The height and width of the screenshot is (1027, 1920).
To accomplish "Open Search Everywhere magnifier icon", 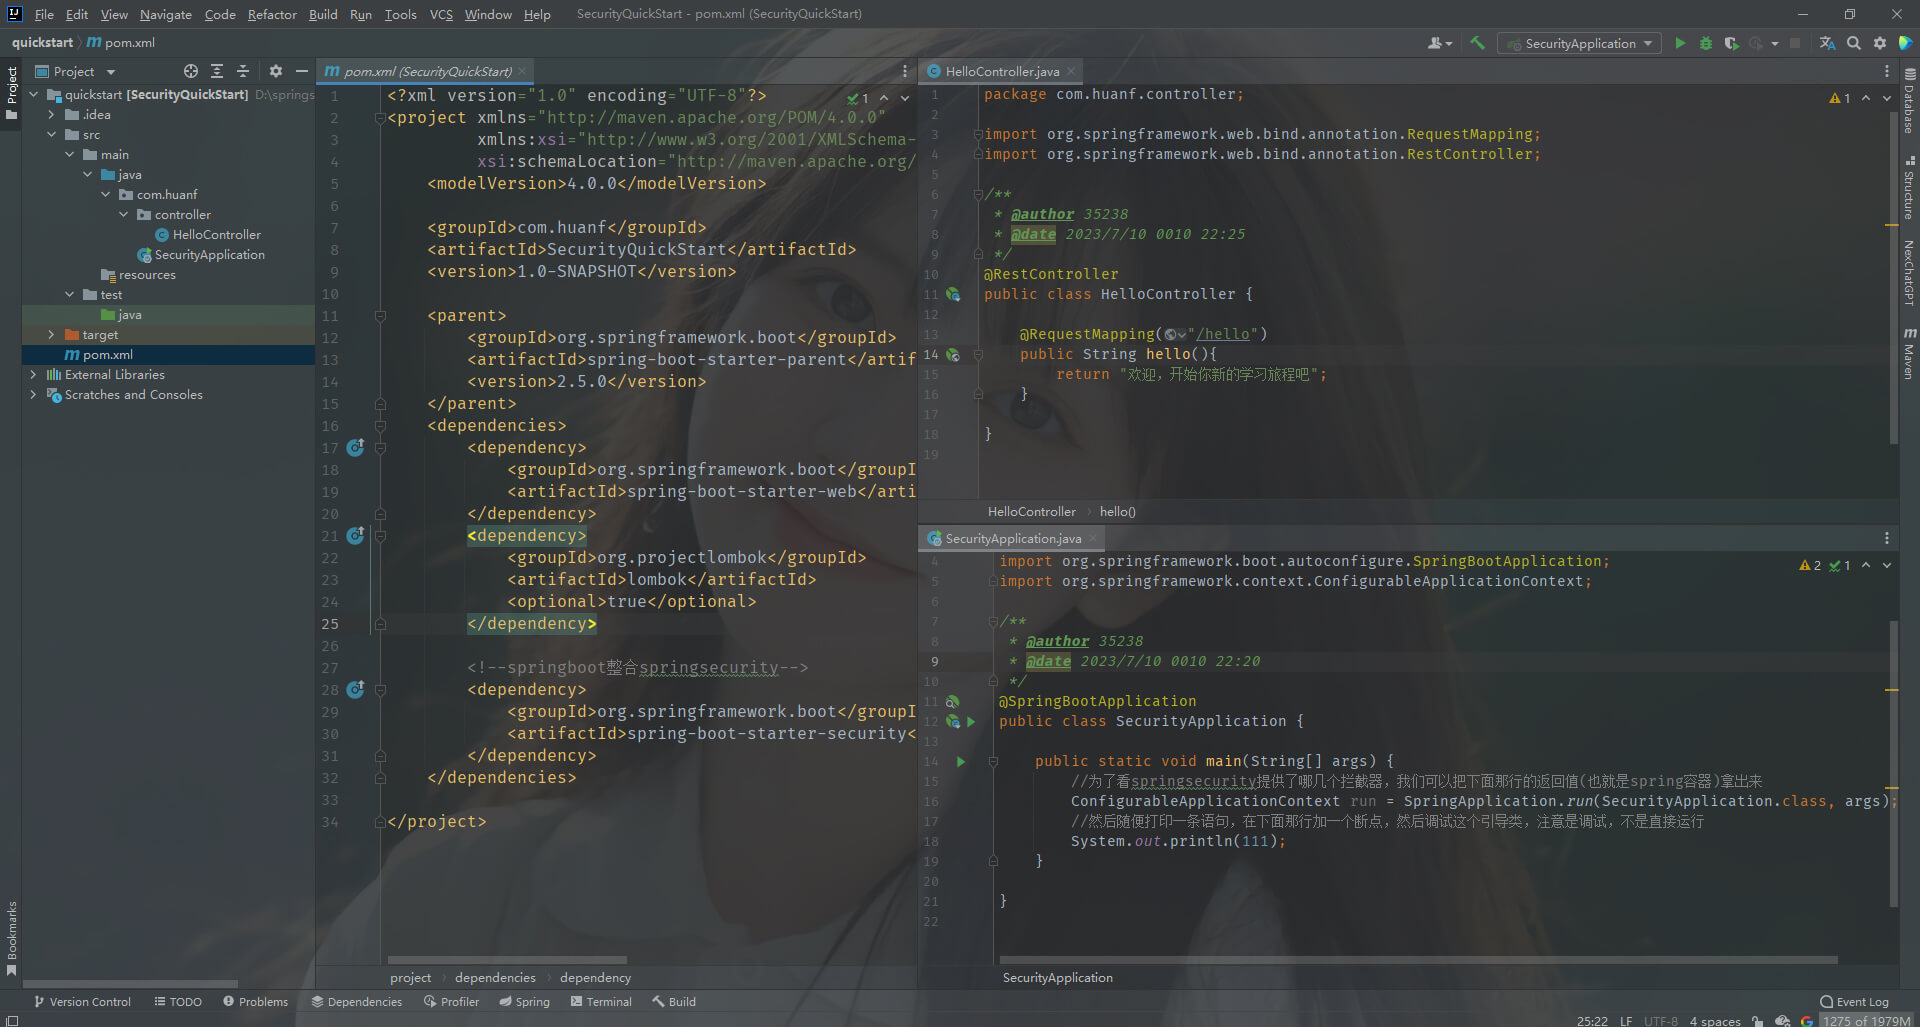I will coord(1854,43).
